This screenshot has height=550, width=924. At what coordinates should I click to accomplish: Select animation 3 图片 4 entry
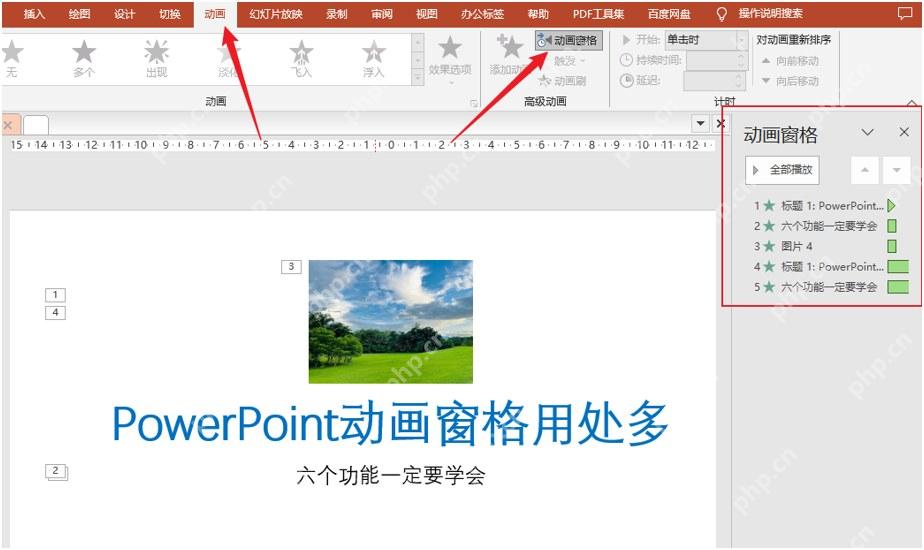pyautogui.click(x=825, y=246)
